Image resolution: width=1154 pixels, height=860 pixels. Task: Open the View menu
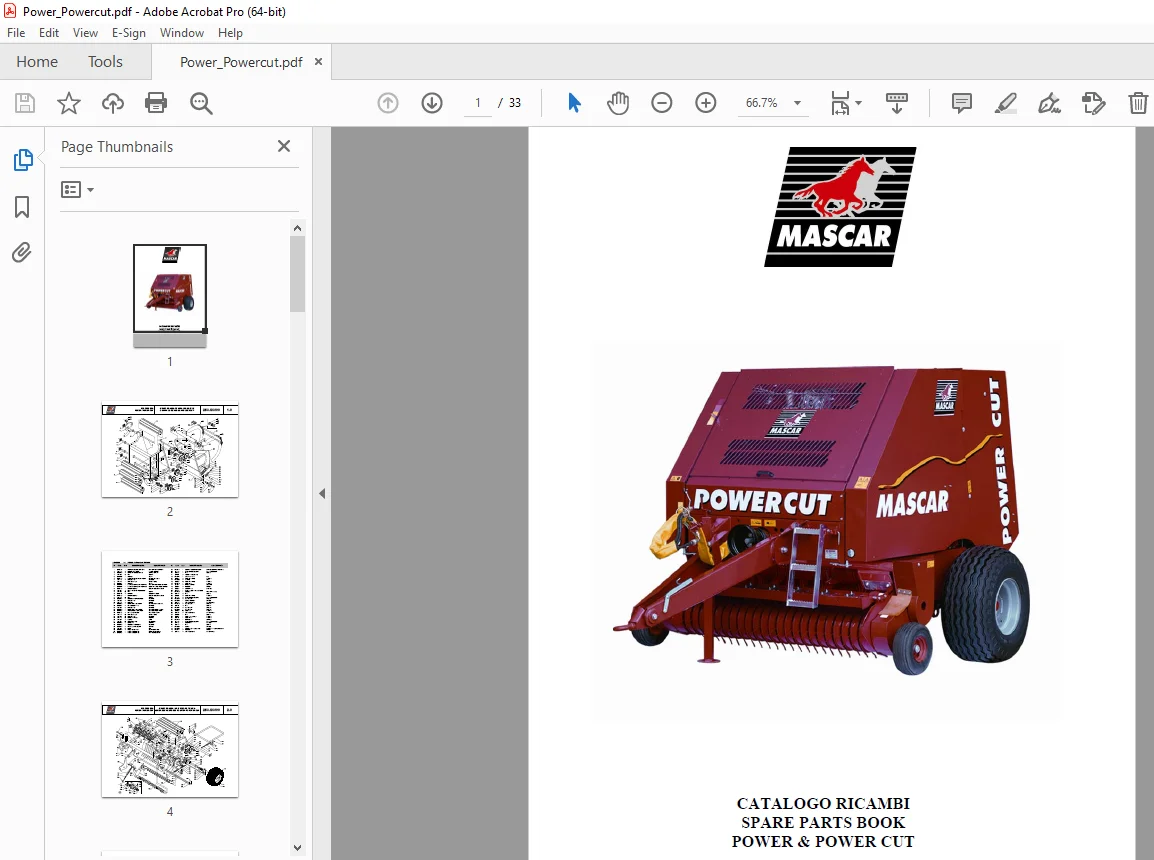point(85,33)
